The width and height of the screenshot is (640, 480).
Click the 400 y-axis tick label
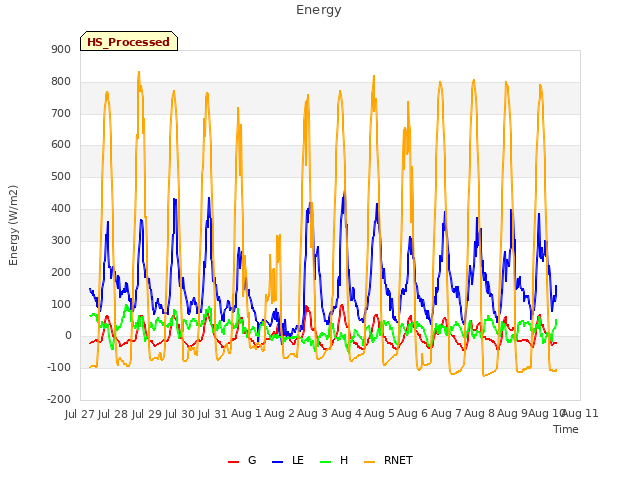[61, 209]
